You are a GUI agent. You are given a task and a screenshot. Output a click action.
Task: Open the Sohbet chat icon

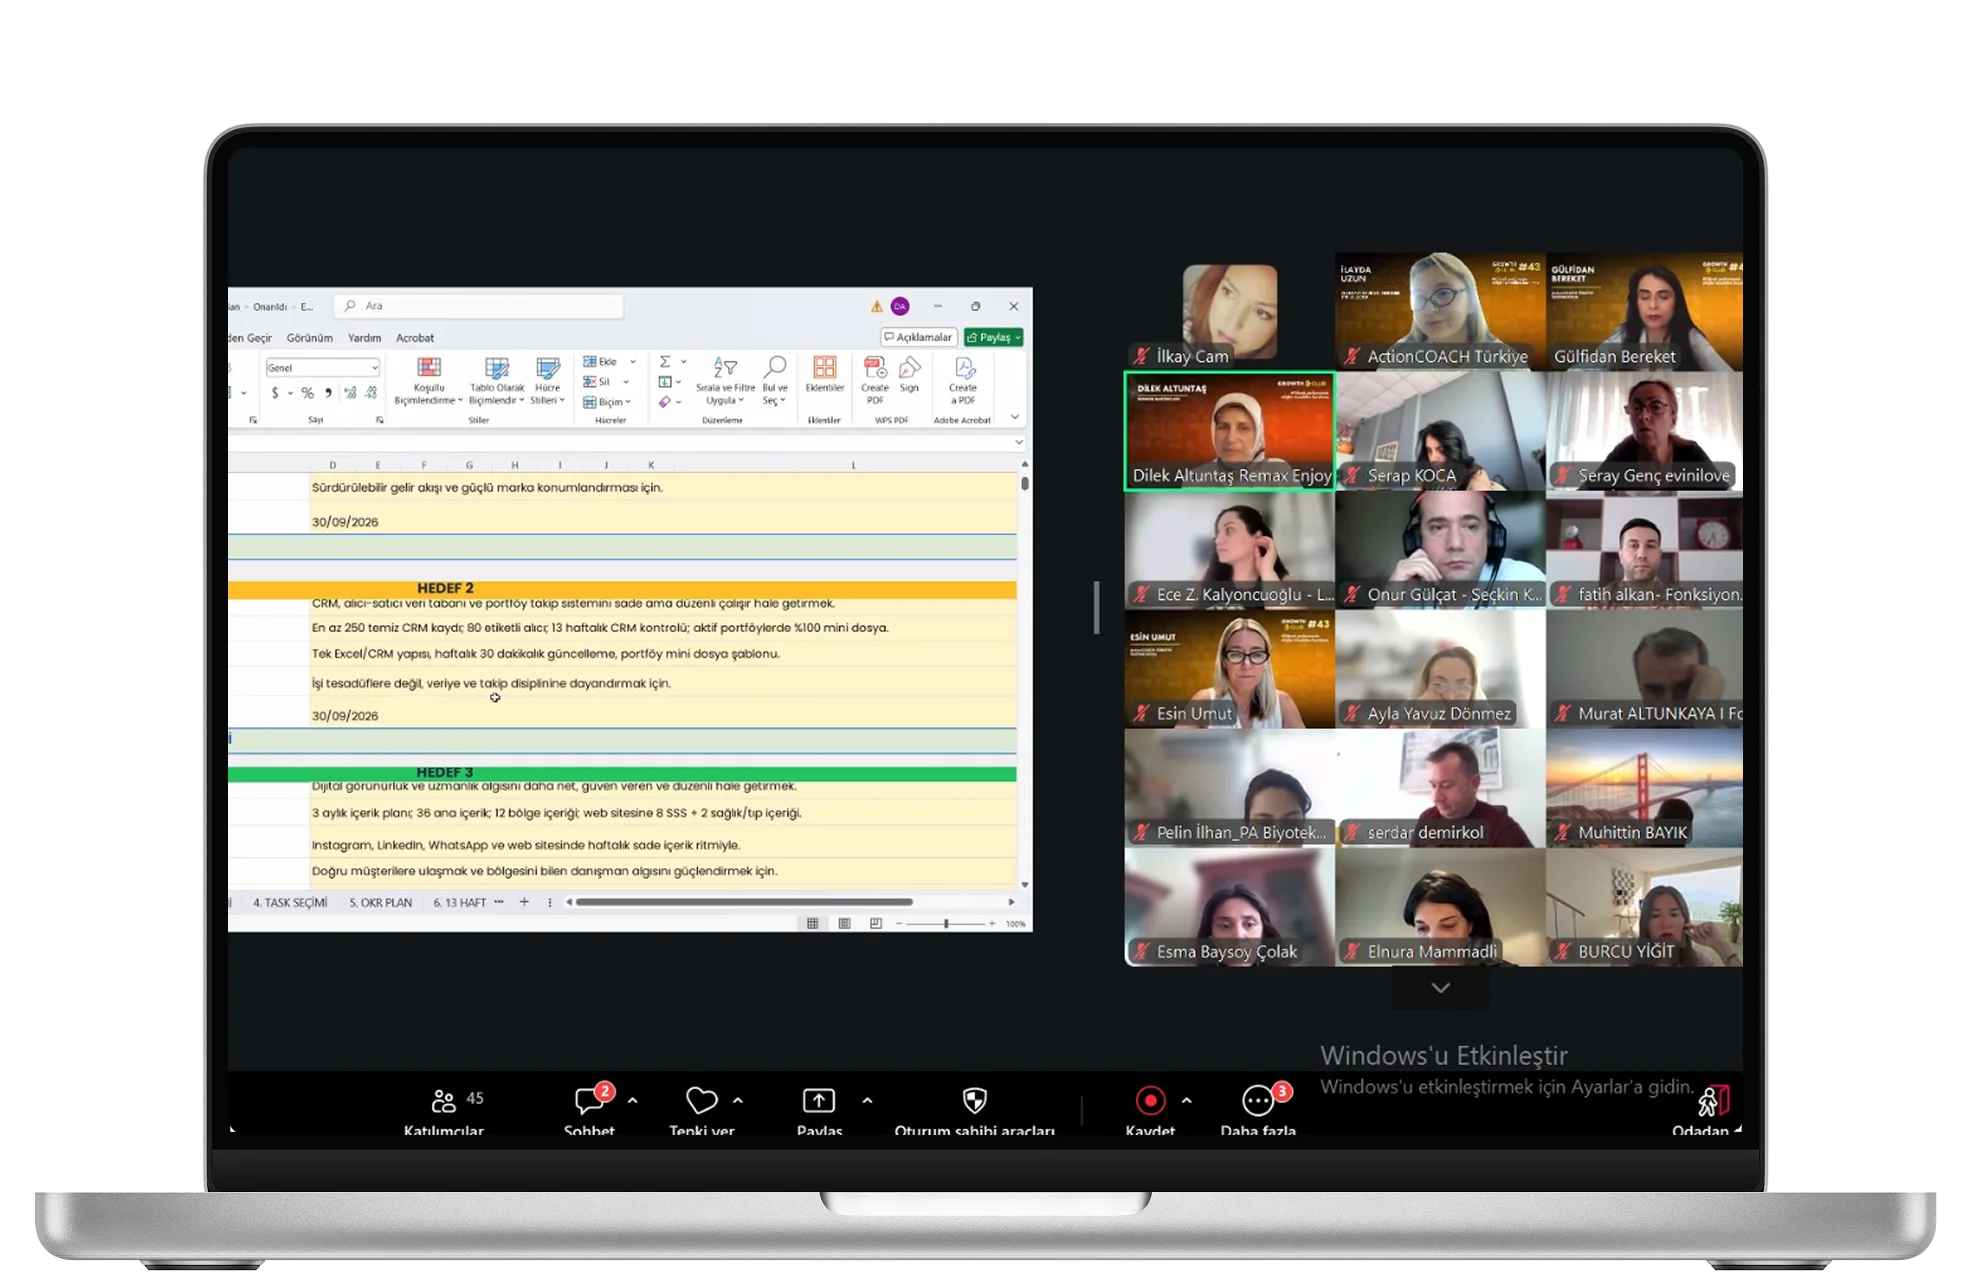pos(589,1101)
